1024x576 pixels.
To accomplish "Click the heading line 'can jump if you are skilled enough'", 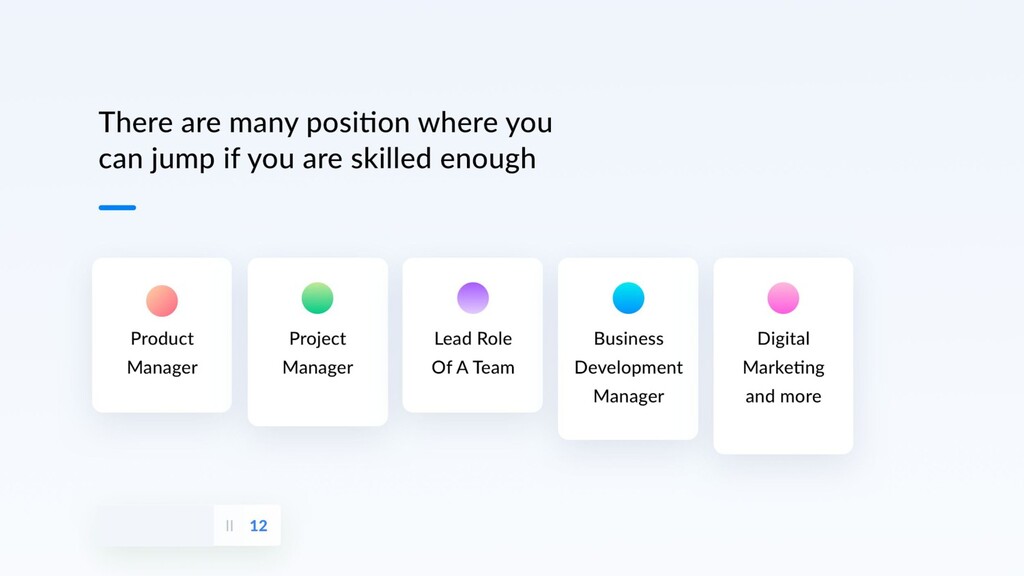I will point(317,159).
